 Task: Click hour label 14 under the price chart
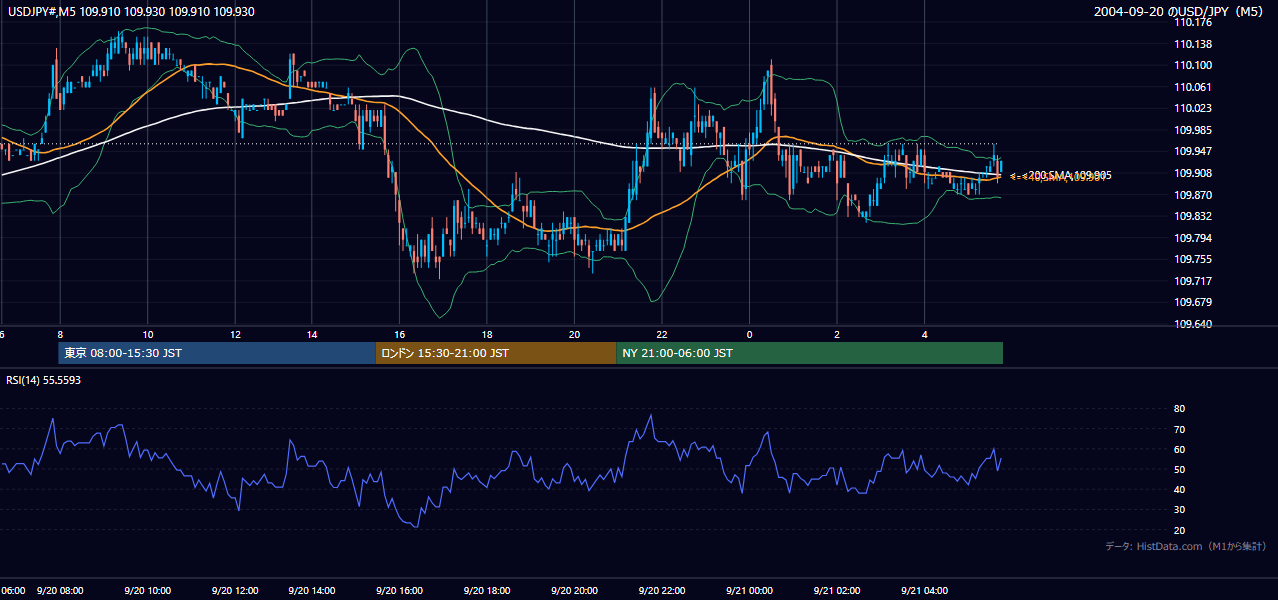point(312,333)
